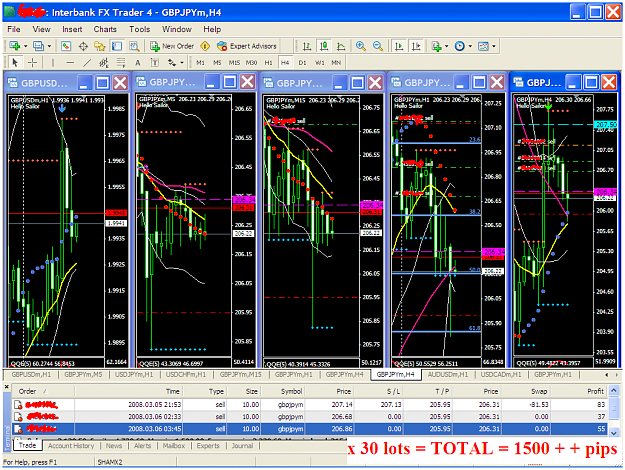Toggle the Terminal window icon

click(117, 46)
